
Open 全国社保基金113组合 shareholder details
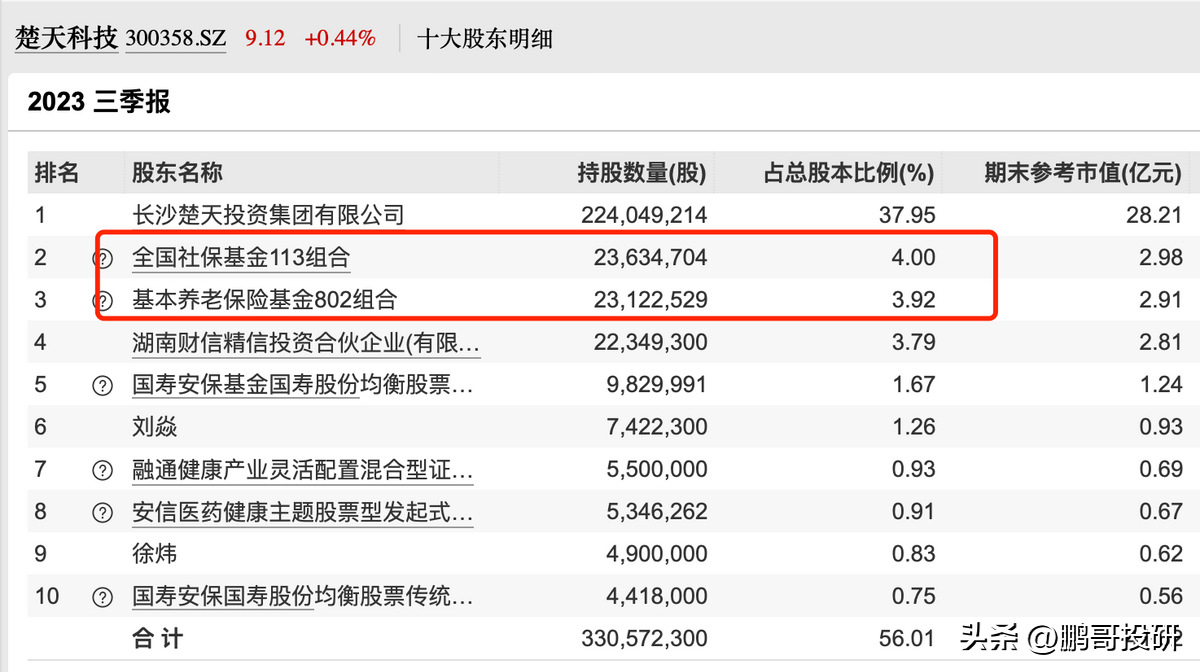(x=243, y=257)
